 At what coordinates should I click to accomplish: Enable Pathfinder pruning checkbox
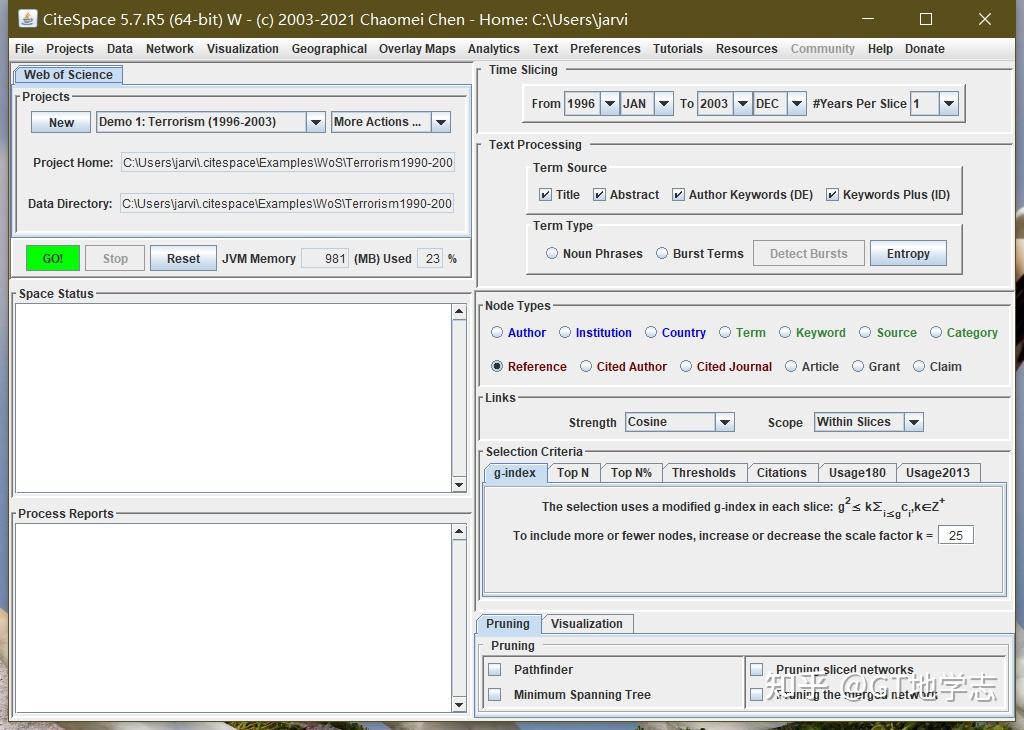pos(495,669)
